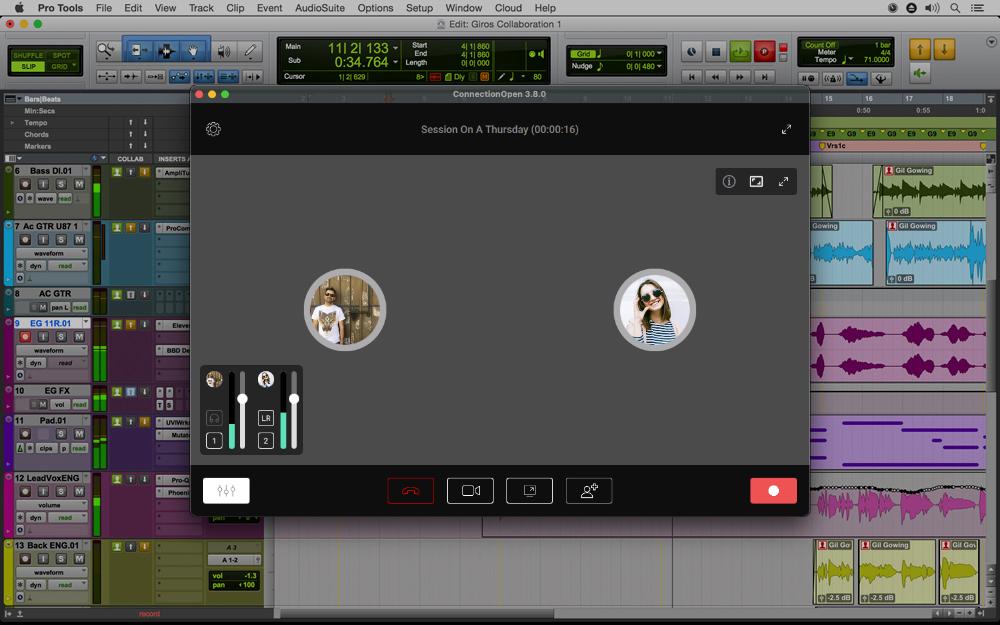
Task: Open ConnectionOpen settings with the gear icon
Action: [213, 129]
